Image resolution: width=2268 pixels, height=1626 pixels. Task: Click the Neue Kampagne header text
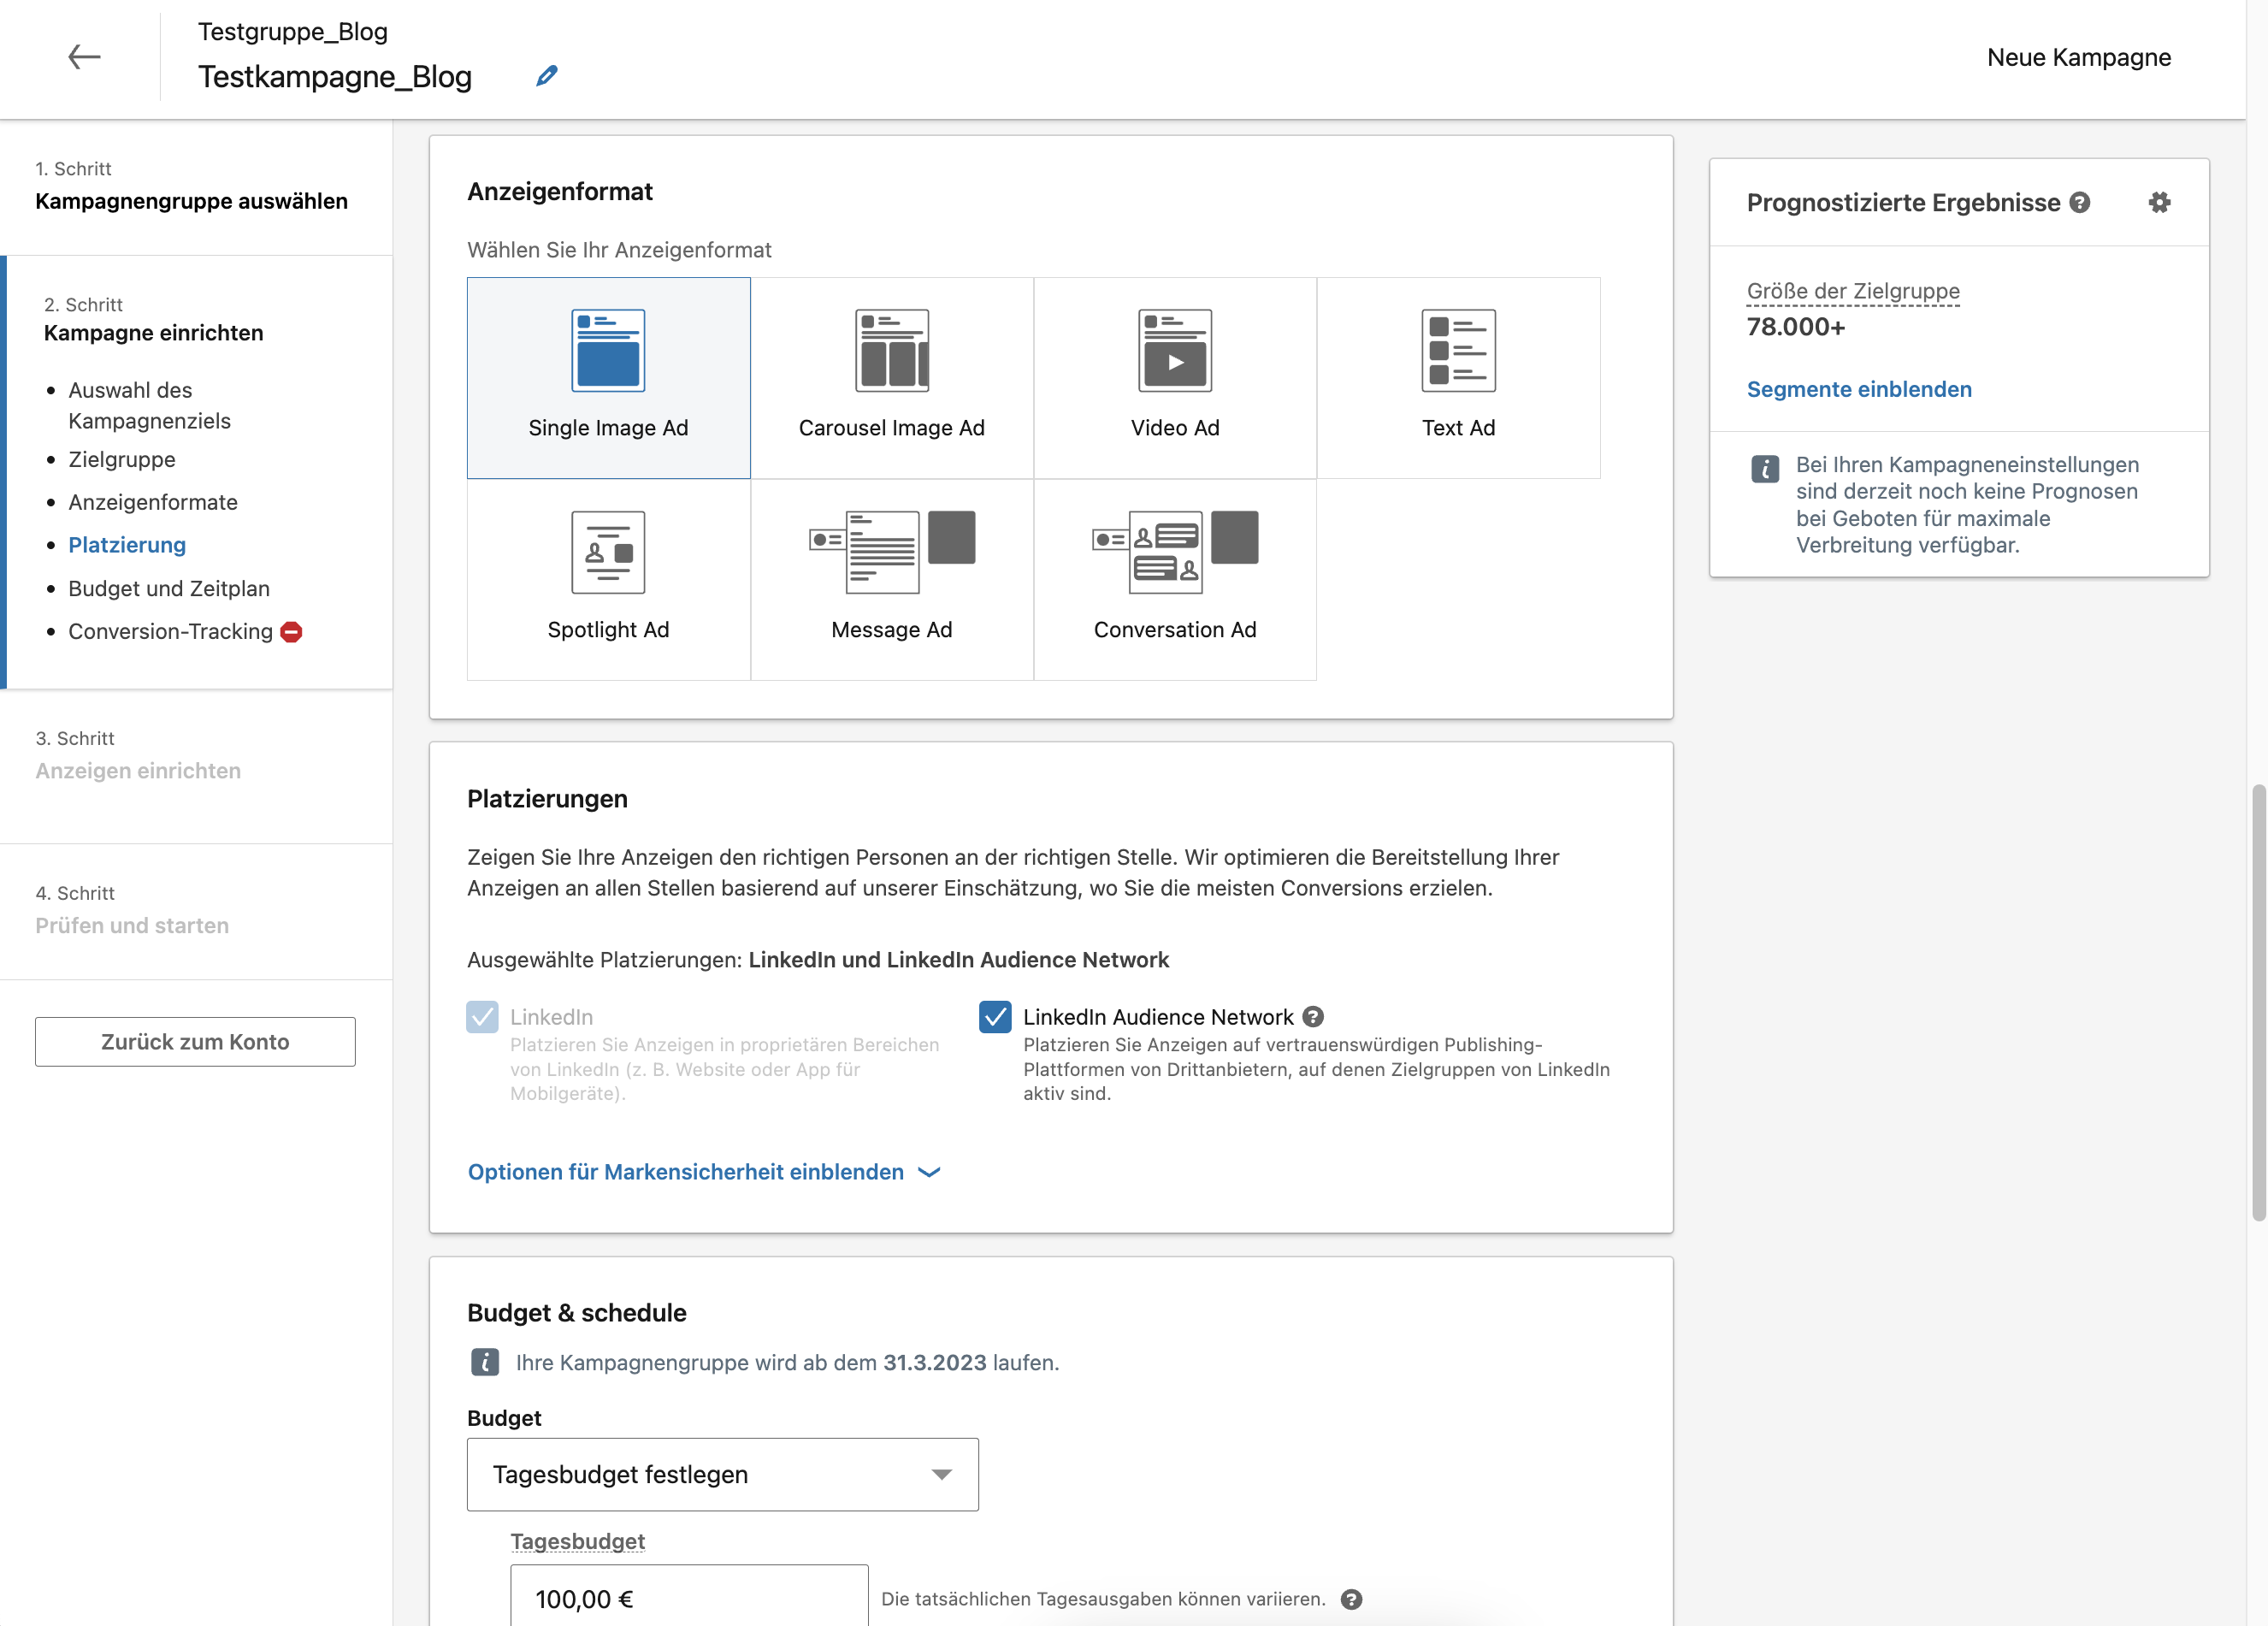pyautogui.click(x=2079, y=57)
